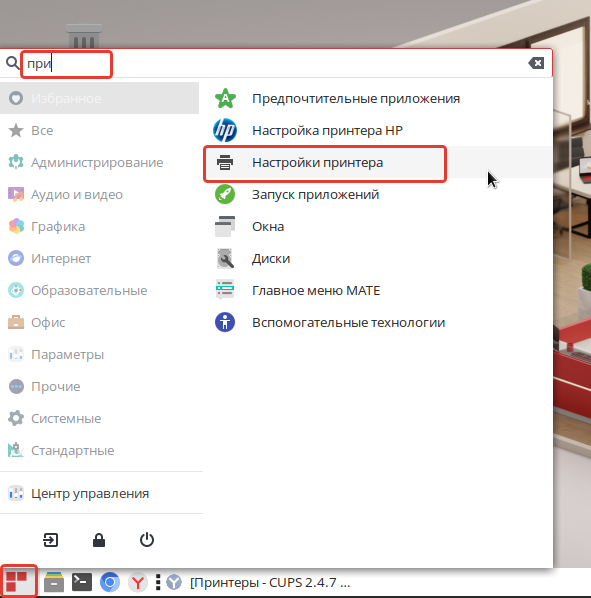Open Центр управления

(100, 494)
